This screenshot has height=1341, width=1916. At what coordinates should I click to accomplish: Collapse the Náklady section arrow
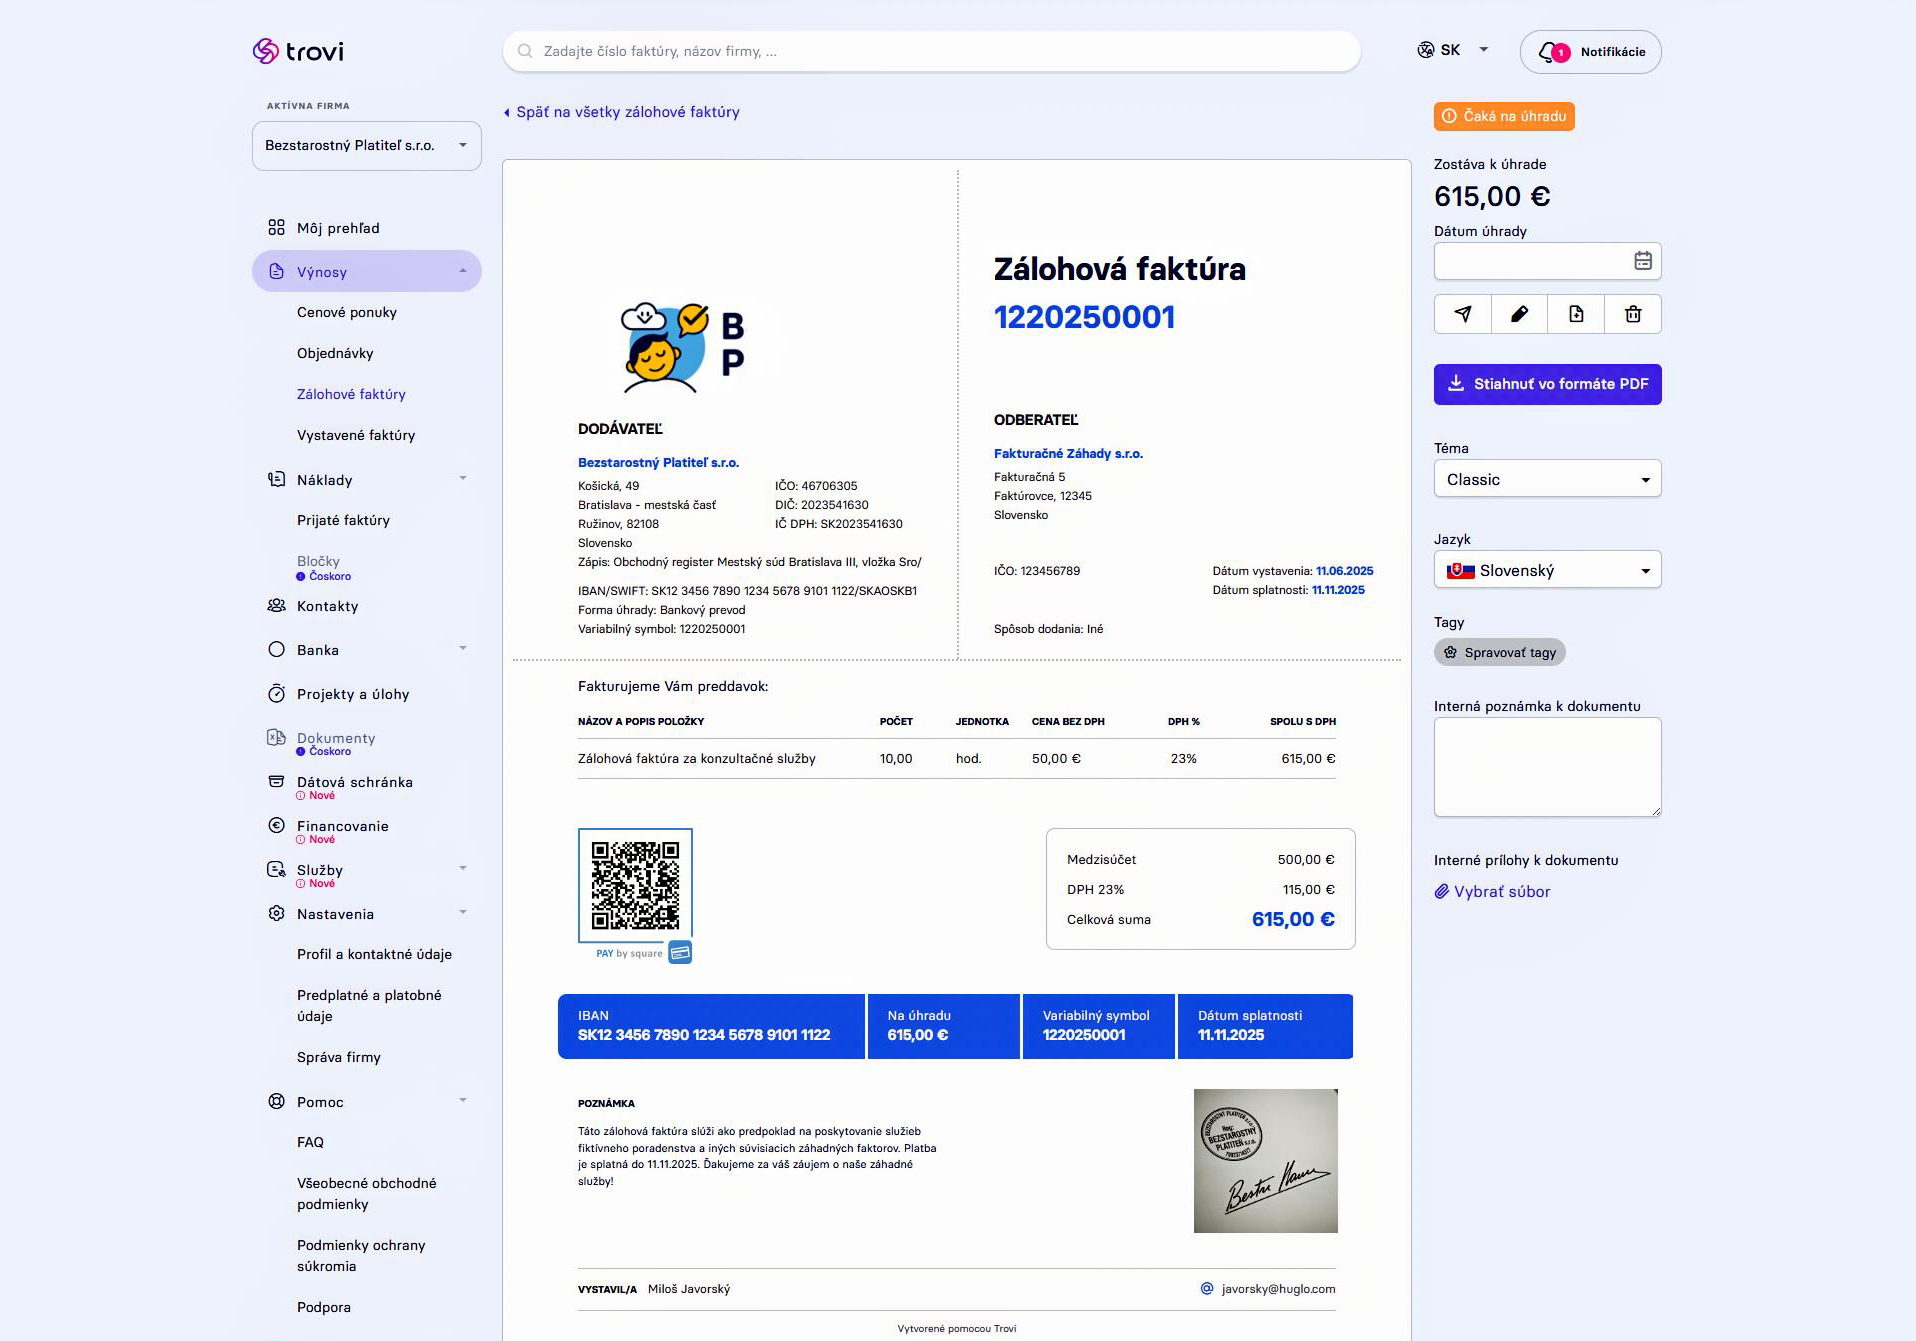click(463, 479)
